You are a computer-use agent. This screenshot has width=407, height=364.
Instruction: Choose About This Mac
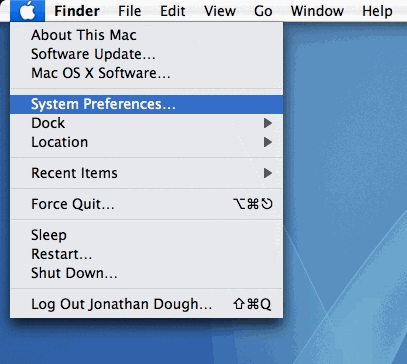point(147,35)
